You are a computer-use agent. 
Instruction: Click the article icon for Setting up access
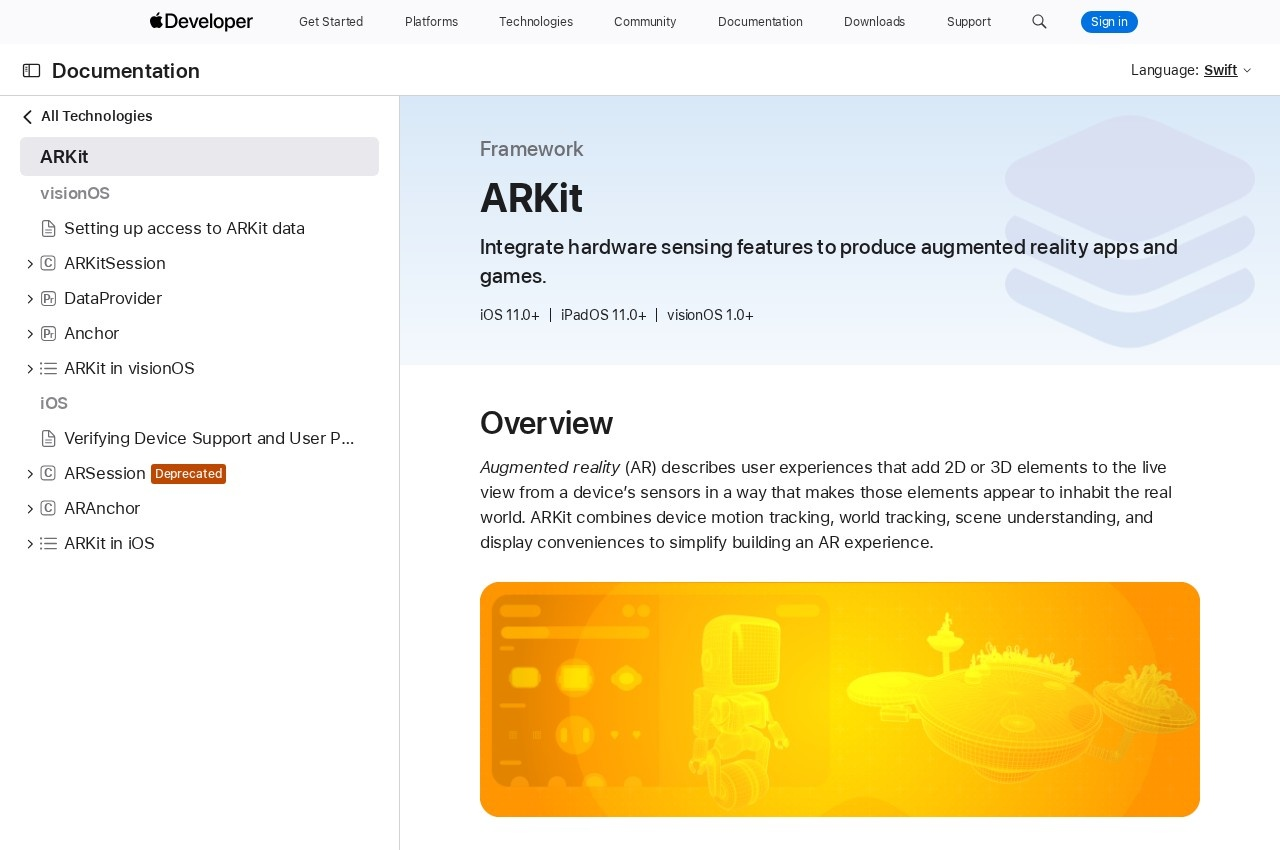point(48,228)
